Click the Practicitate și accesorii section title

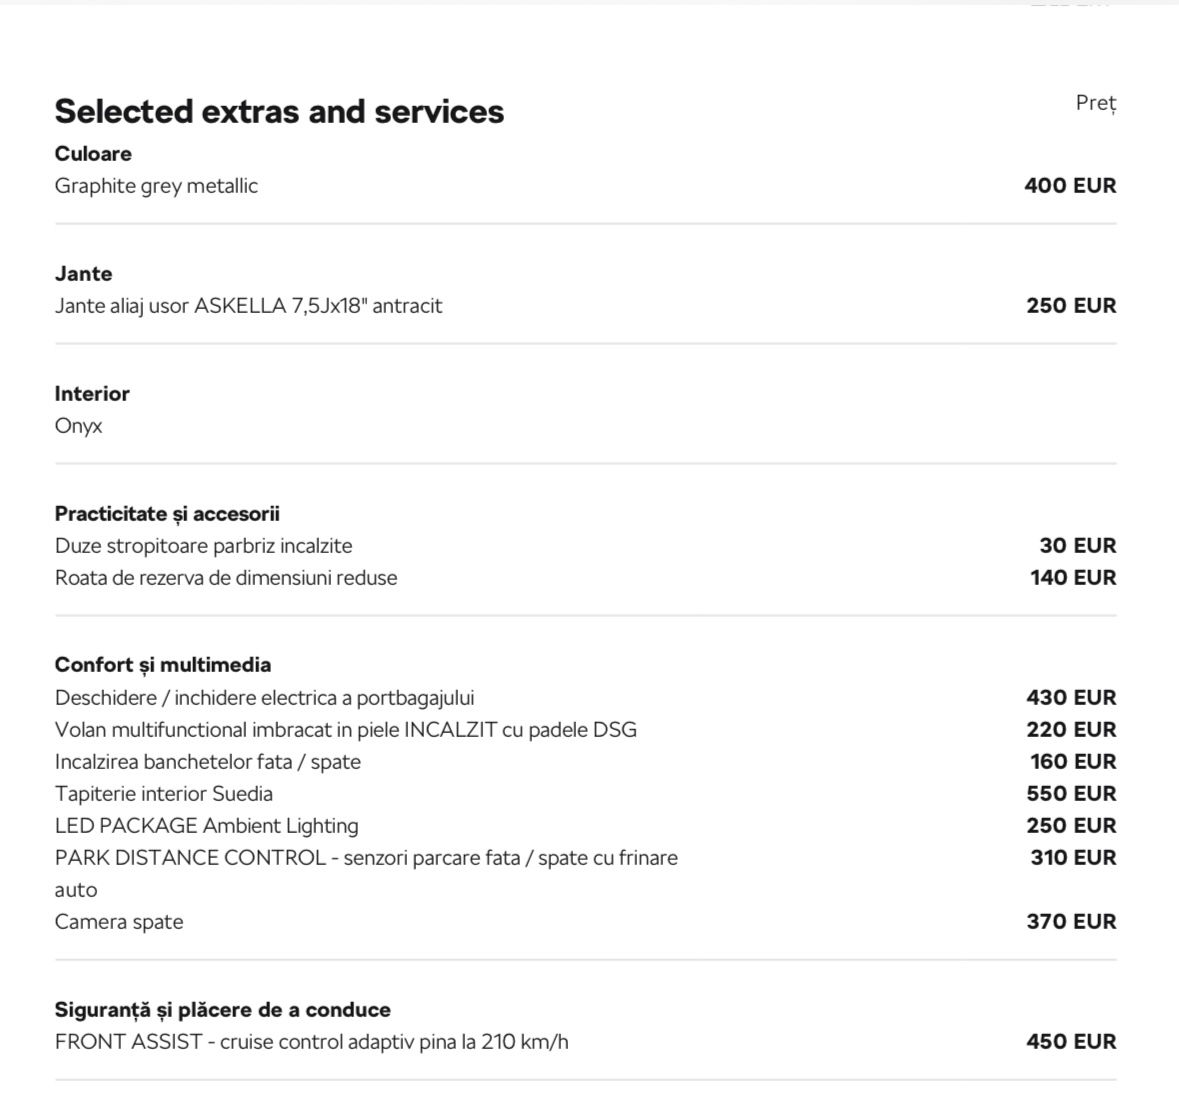(167, 514)
